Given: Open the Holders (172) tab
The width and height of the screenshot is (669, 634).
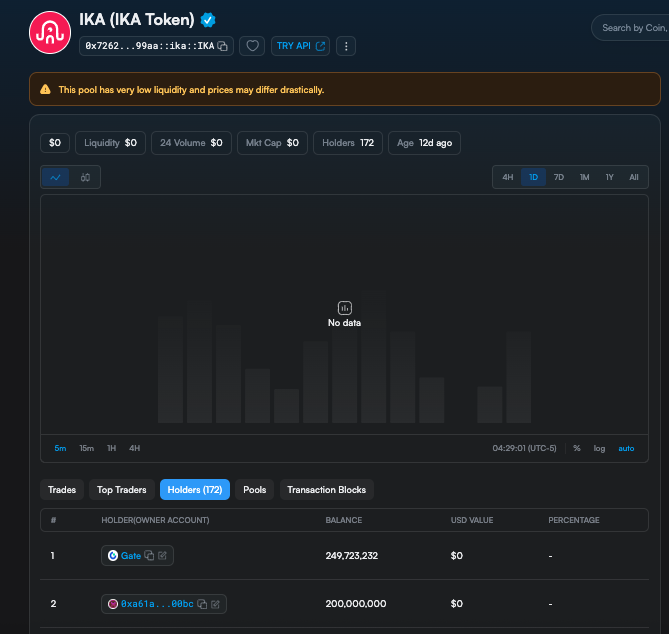Looking at the screenshot, I should (195, 489).
